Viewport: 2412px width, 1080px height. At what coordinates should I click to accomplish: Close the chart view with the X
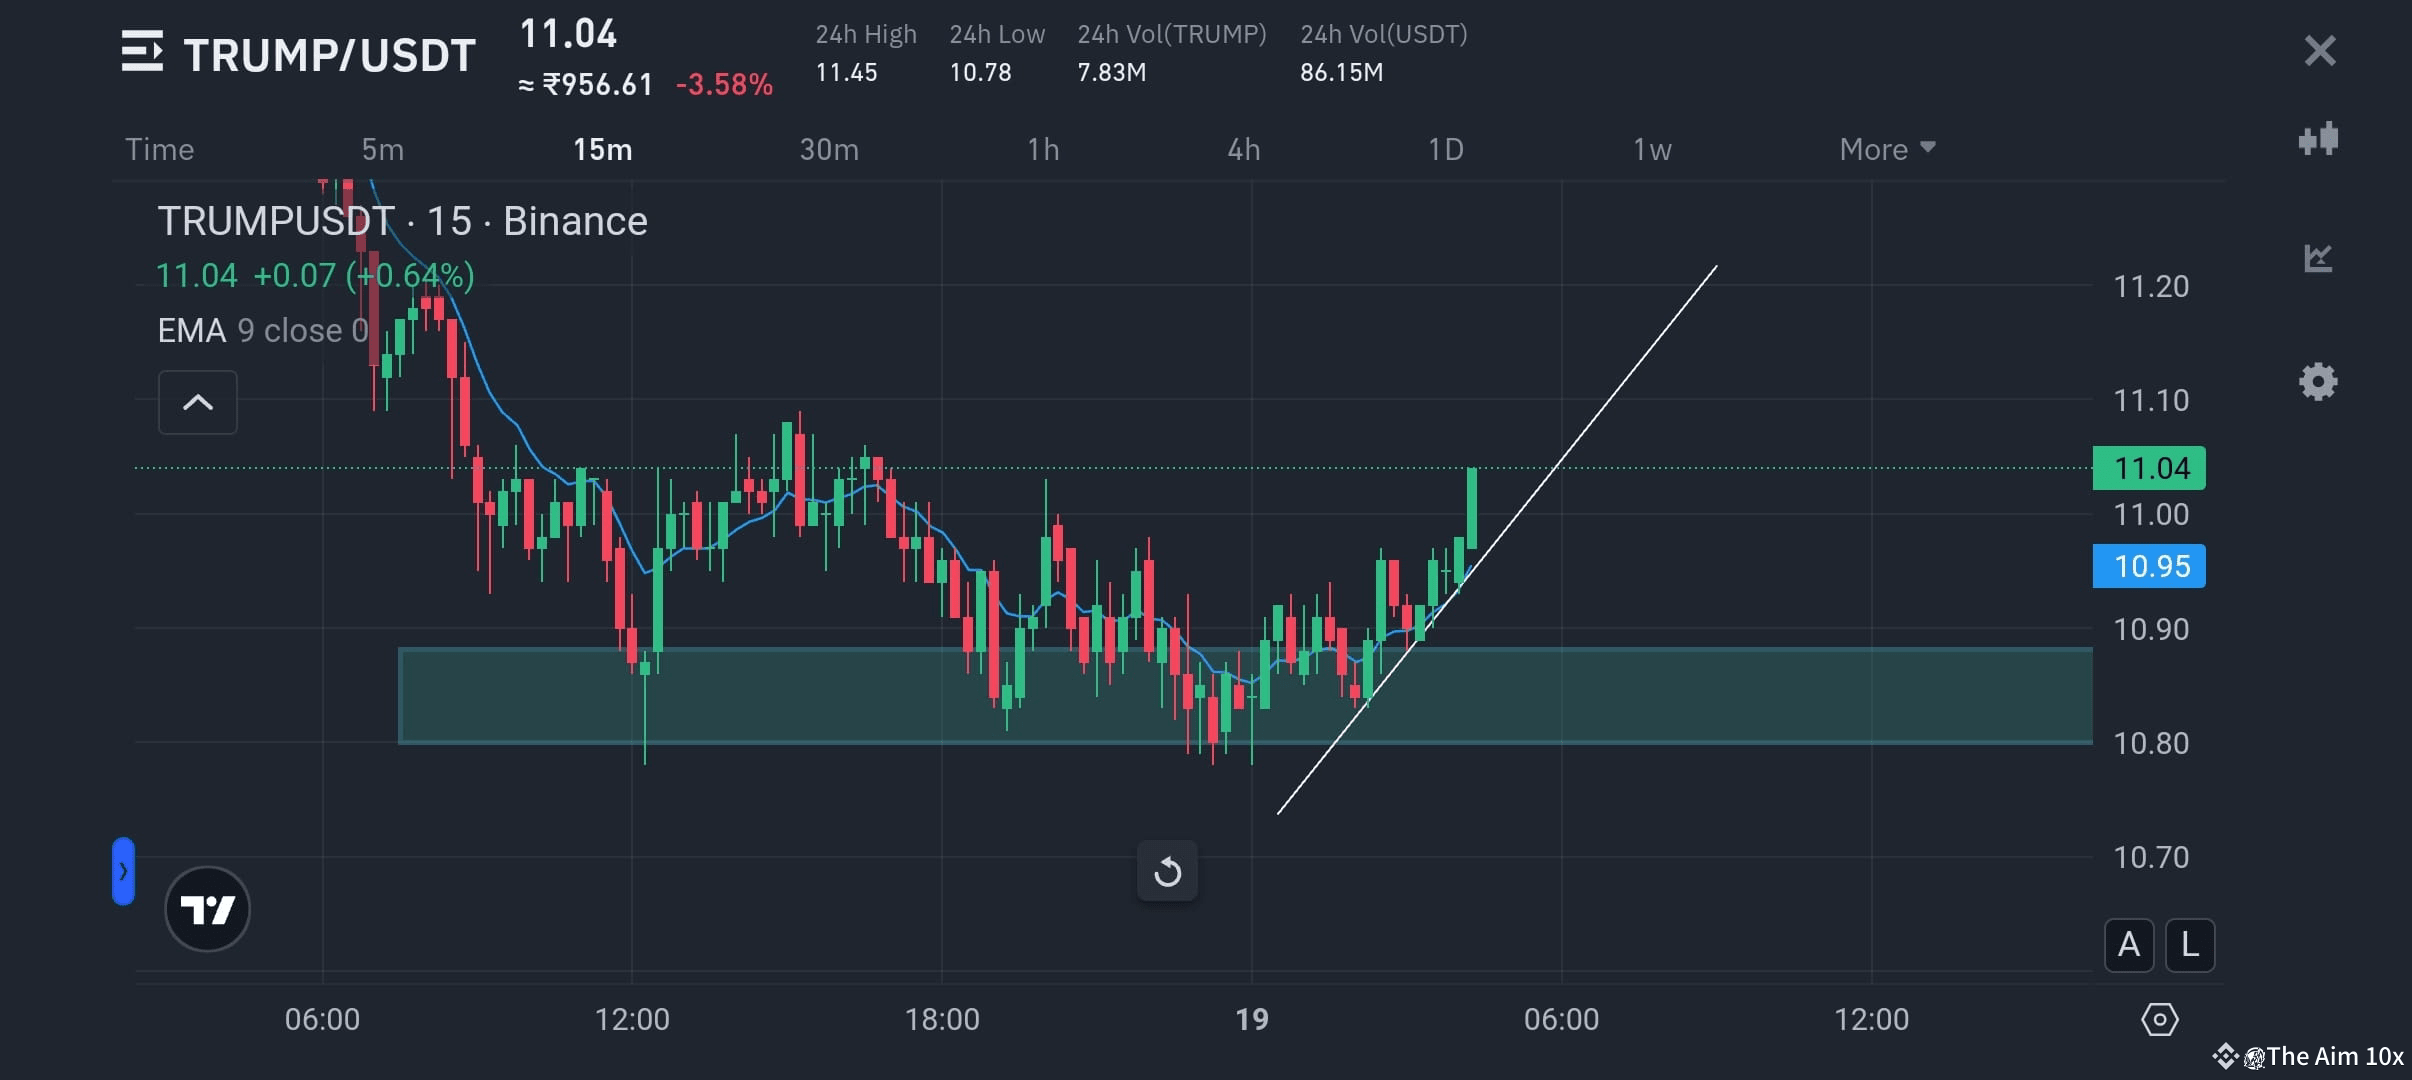coord(2319,50)
